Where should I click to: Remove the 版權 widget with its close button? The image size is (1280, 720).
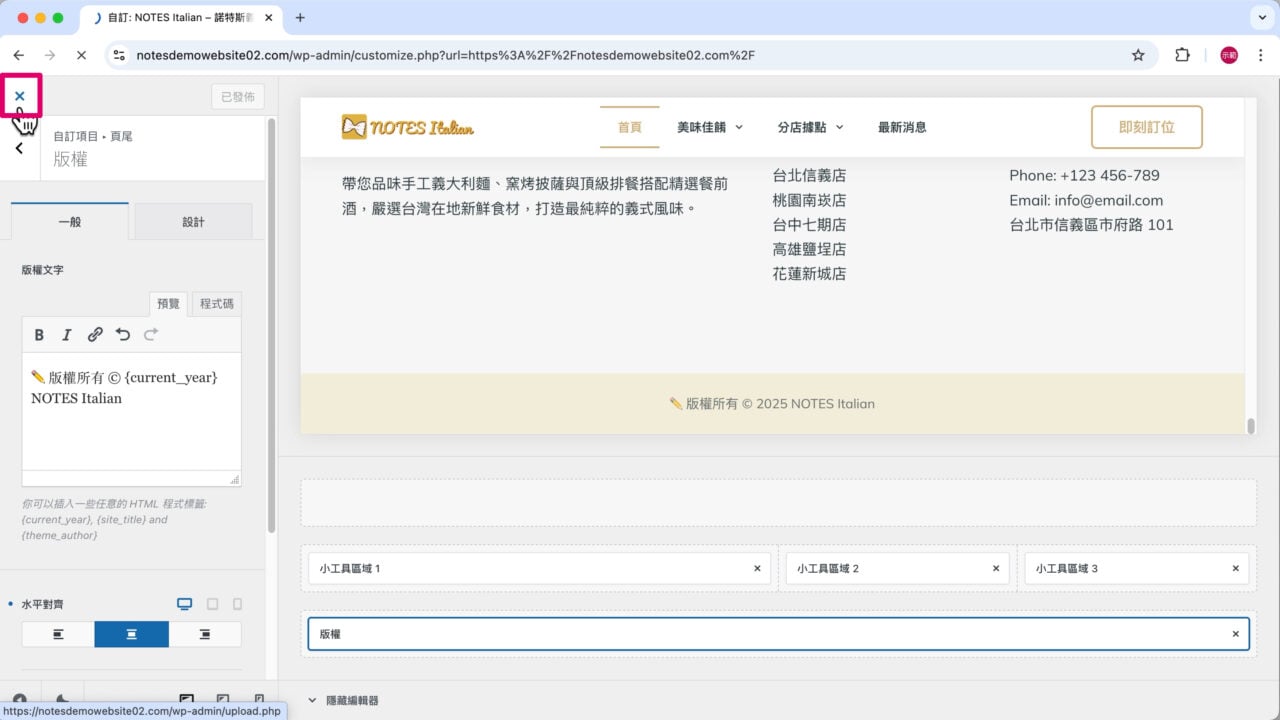pos(1235,633)
